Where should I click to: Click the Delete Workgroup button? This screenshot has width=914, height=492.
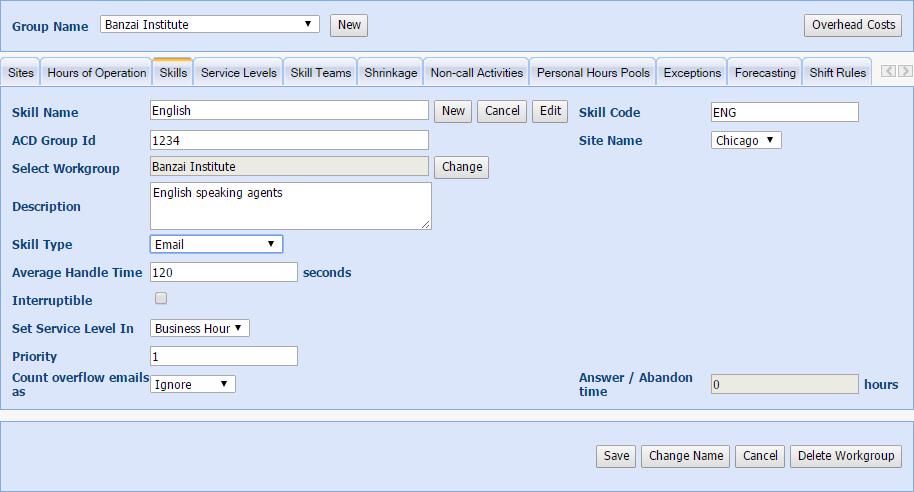846,456
